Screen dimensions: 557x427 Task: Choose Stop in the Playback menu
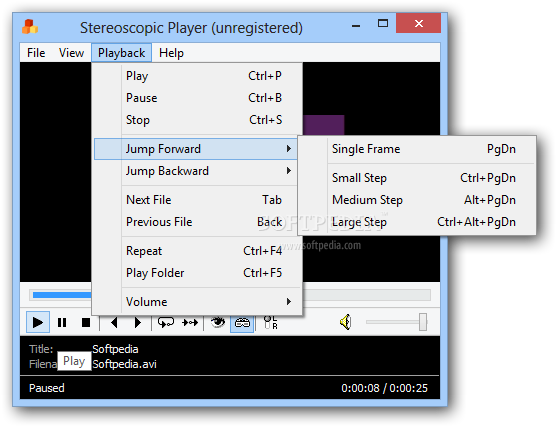point(196,120)
